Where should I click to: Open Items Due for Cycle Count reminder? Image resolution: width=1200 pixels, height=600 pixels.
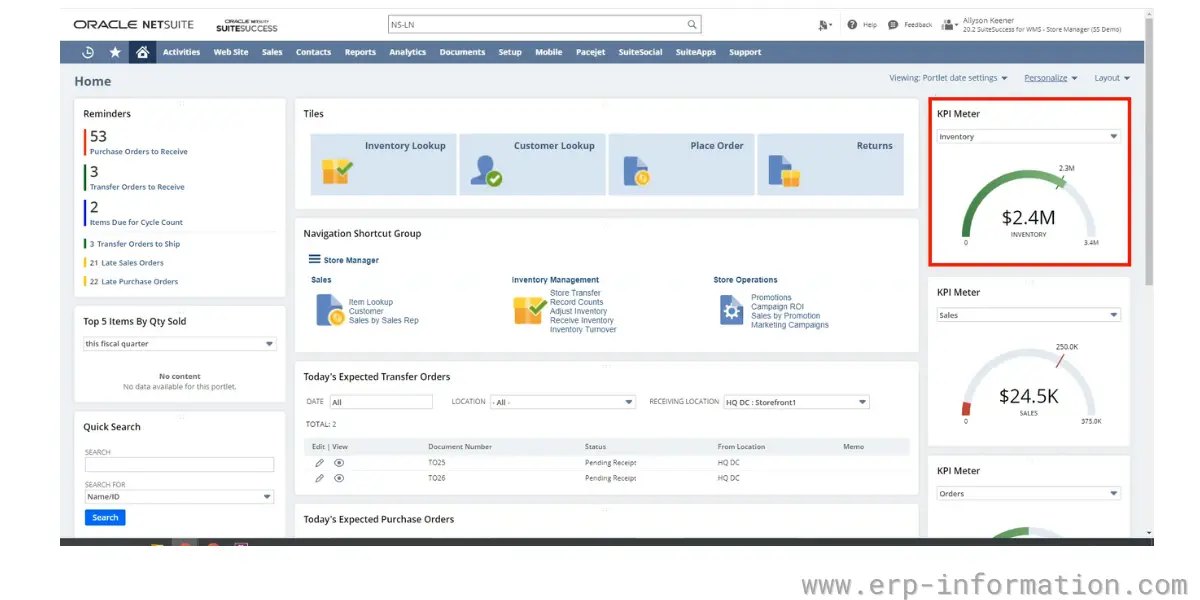point(136,222)
